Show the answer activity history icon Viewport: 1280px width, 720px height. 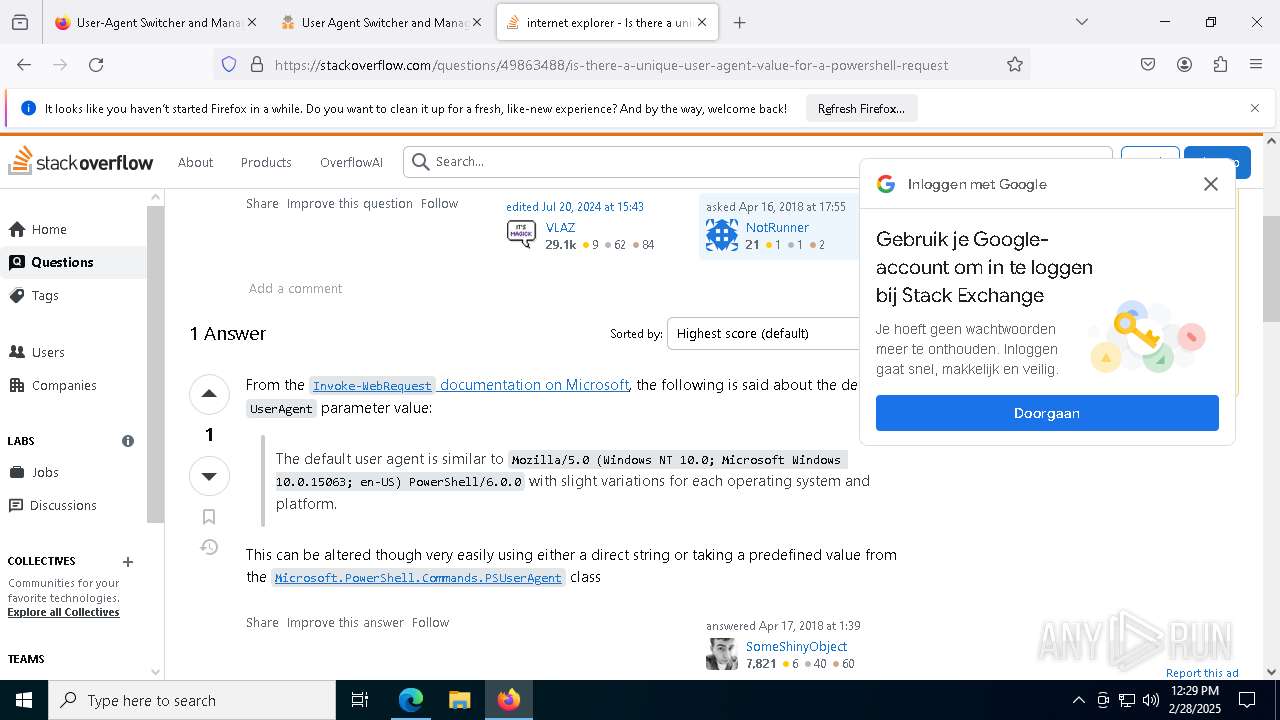tap(209, 547)
